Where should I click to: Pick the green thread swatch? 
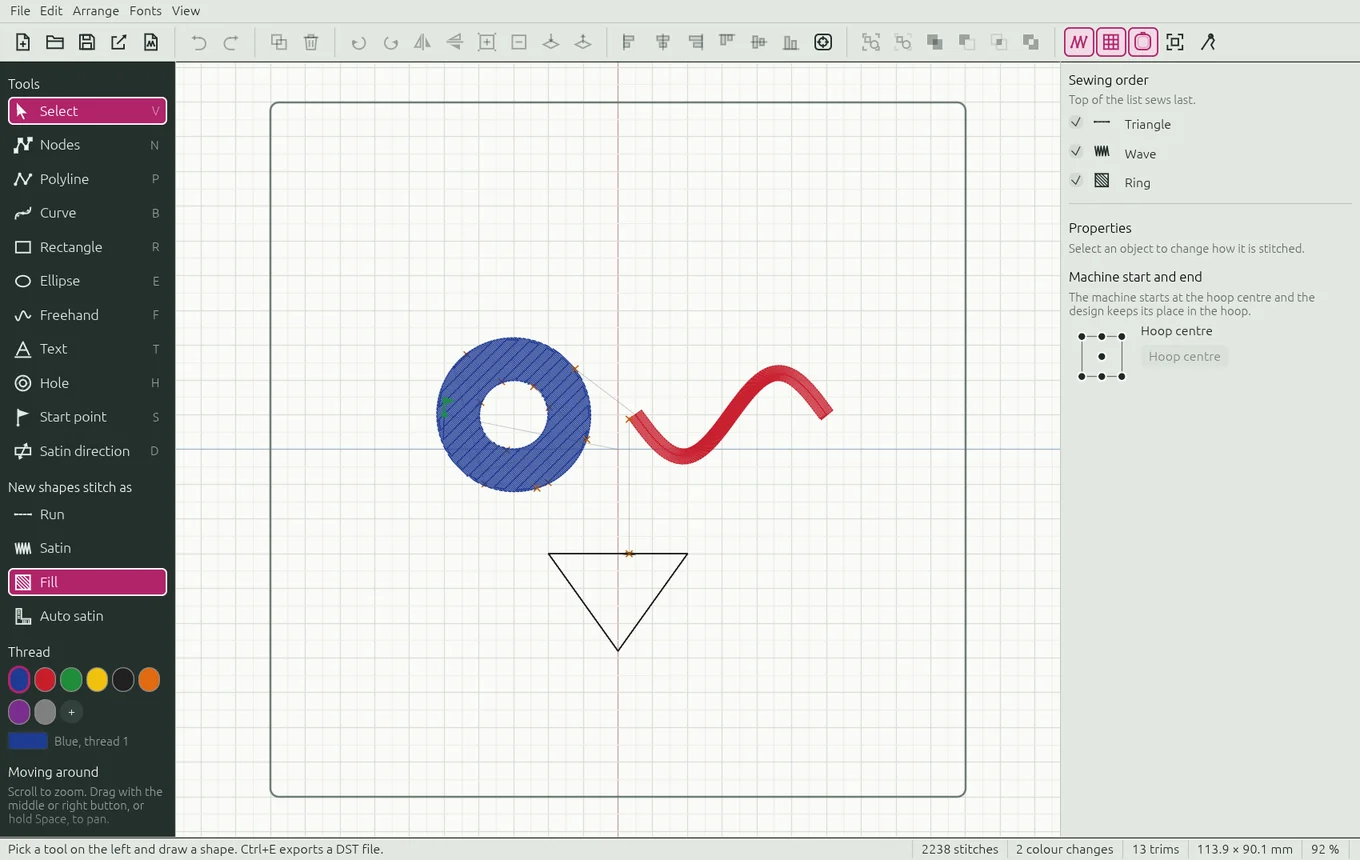click(x=71, y=680)
